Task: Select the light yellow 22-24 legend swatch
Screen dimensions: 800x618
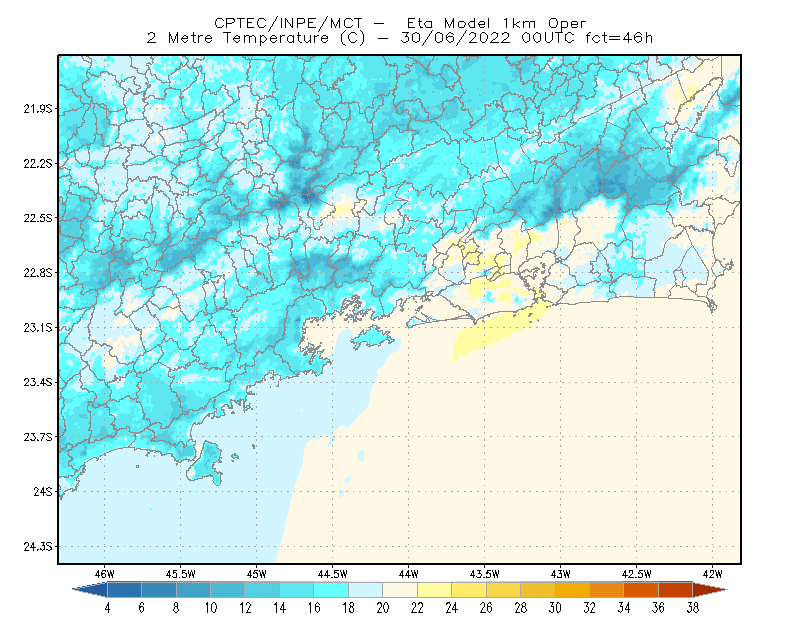Action: click(435, 590)
